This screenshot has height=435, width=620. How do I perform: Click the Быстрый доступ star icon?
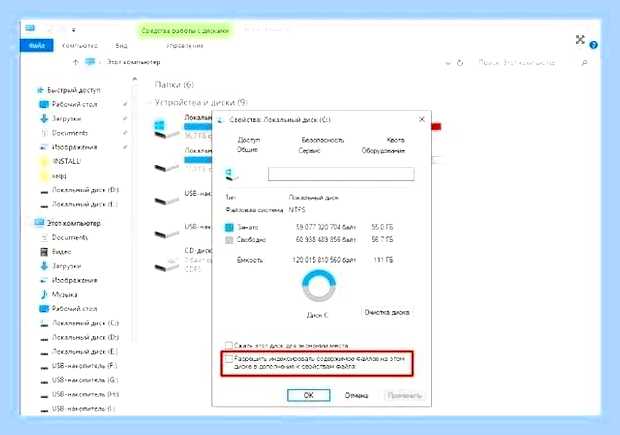[40, 90]
